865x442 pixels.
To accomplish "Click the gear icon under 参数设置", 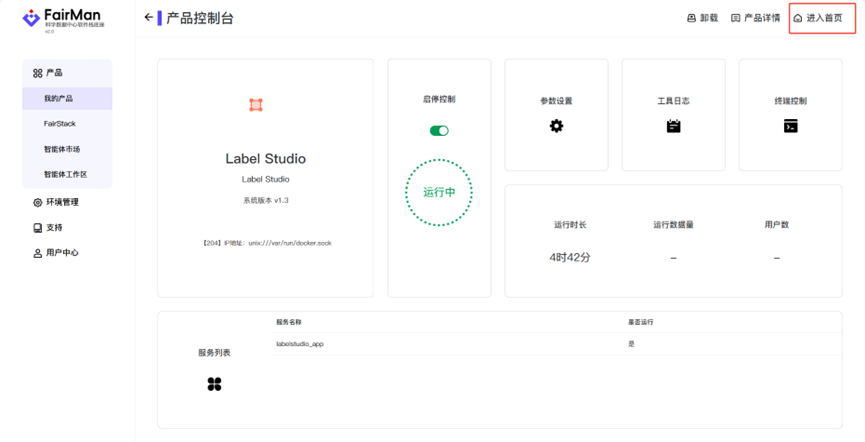I will tap(556, 126).
